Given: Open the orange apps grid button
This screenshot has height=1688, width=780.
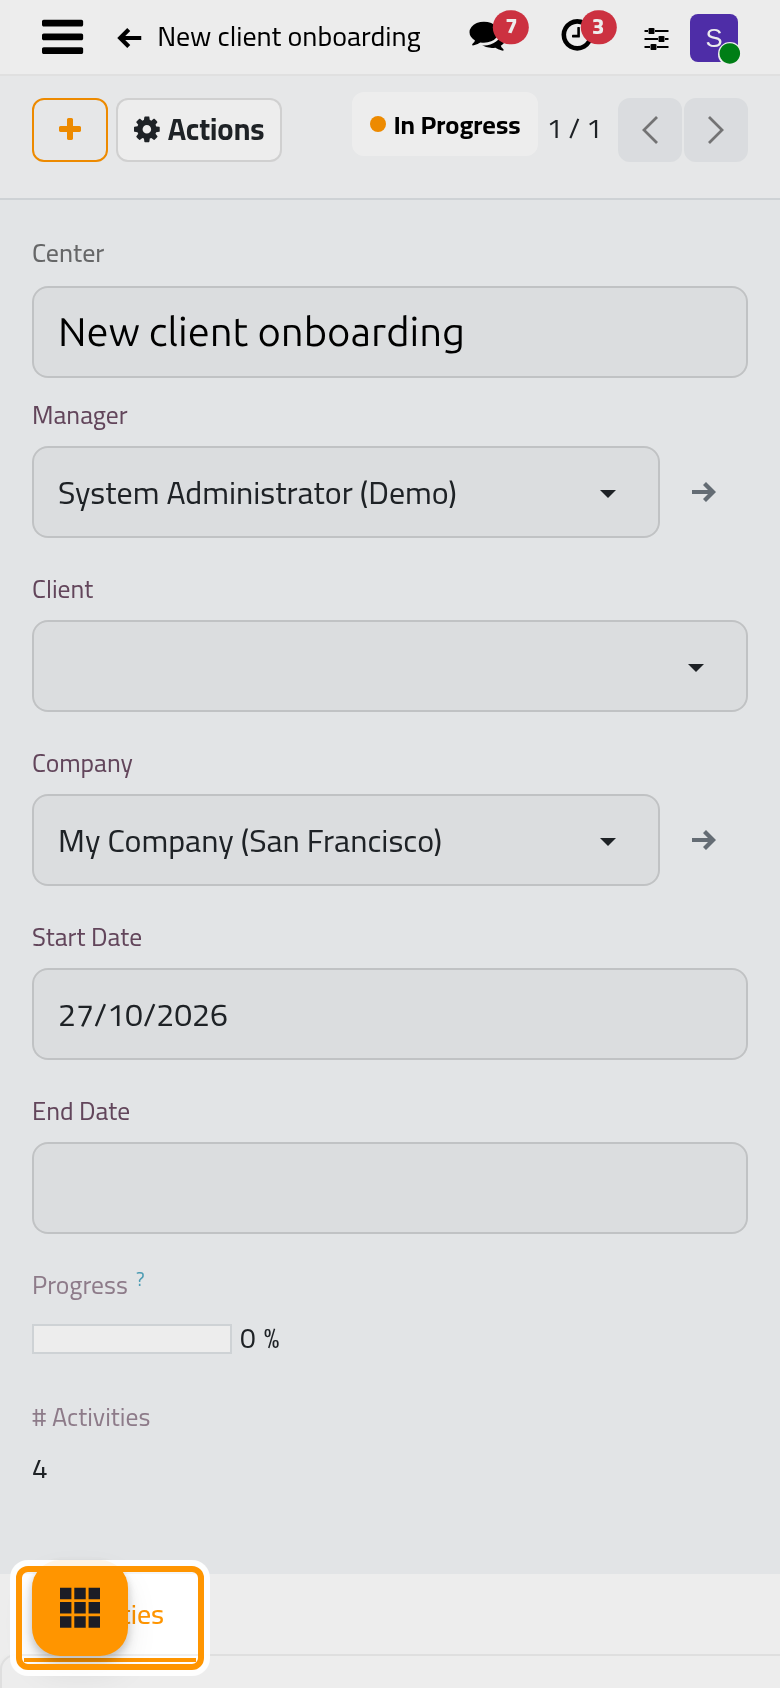Looking at the screenshot, I should [80, 1608].
